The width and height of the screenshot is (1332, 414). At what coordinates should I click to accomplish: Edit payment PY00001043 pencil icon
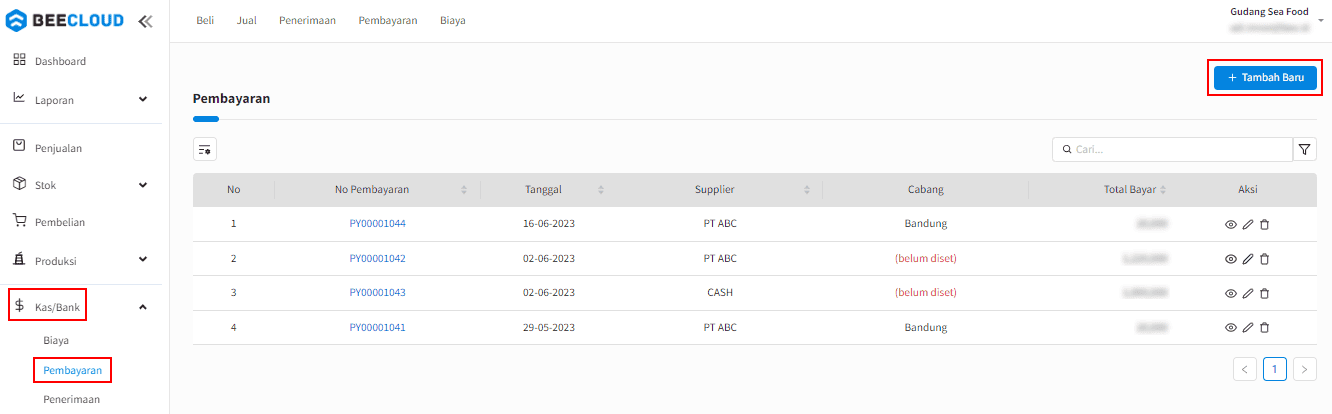pos(1248,294)
